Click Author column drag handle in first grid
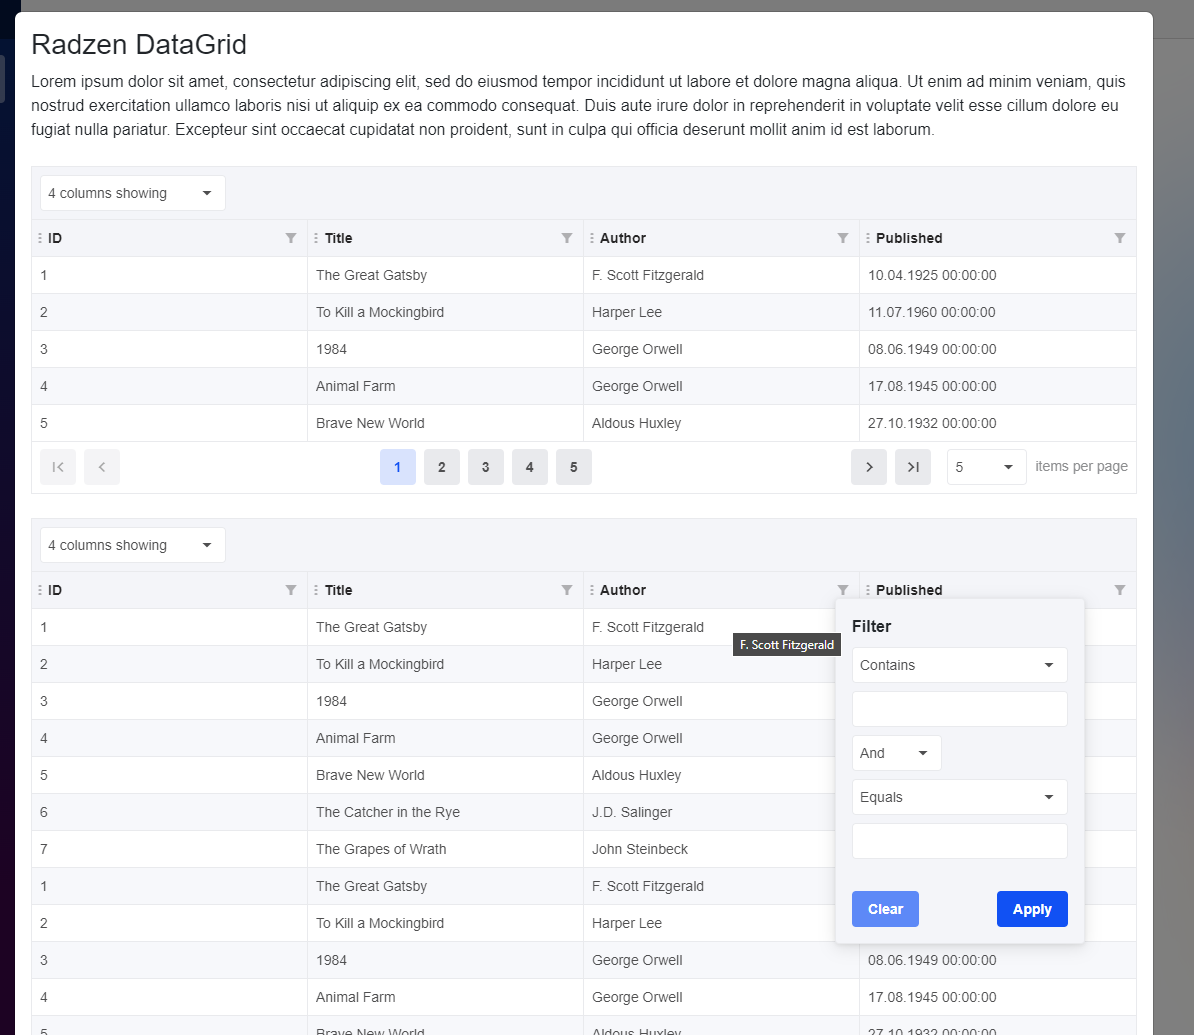This screenshot has width=1194, height=1035. (x=592, y=238)
